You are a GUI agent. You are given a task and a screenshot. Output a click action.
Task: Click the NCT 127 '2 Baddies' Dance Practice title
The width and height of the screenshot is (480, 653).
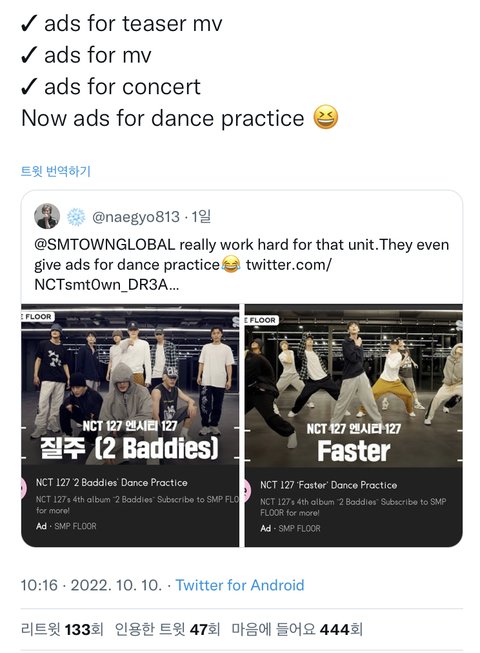pos(112,483)
